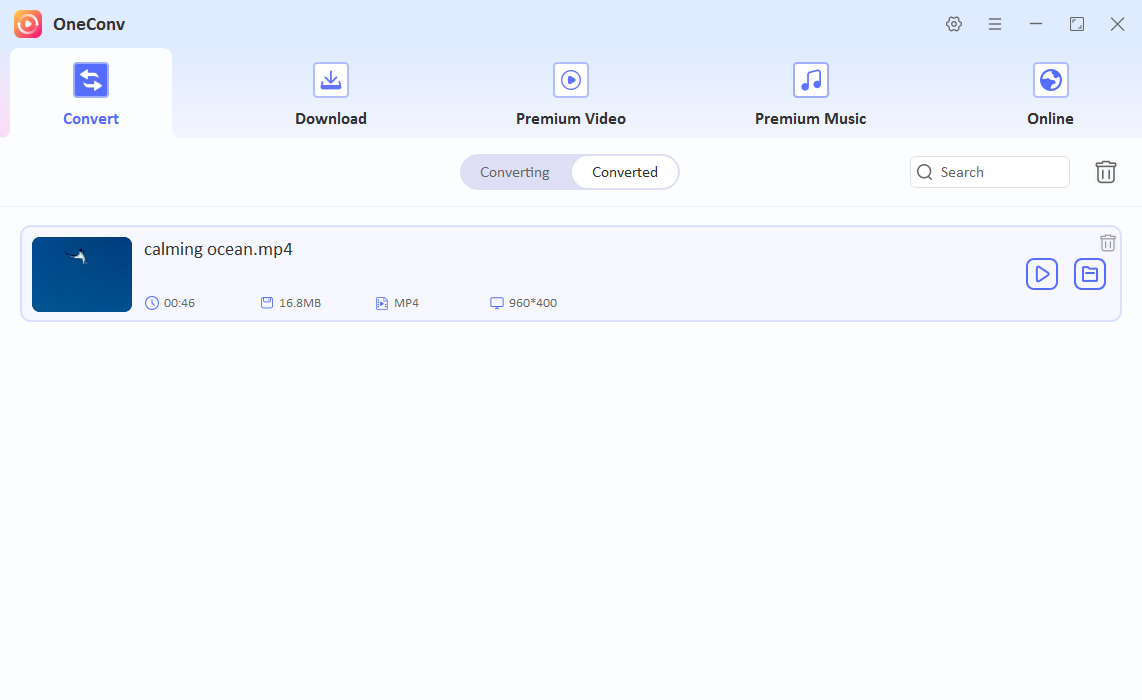Open the hamburger main menu
Screen dimensions: 1142x700
coord(994,23)
